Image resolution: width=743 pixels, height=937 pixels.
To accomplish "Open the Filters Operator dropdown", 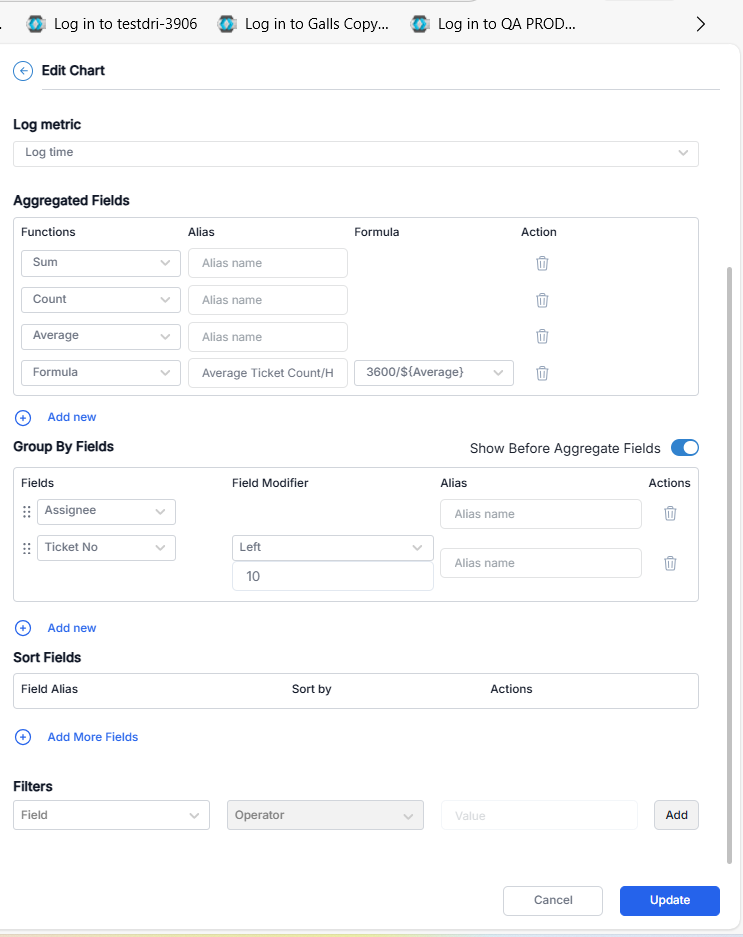I will tap(325, 815).
